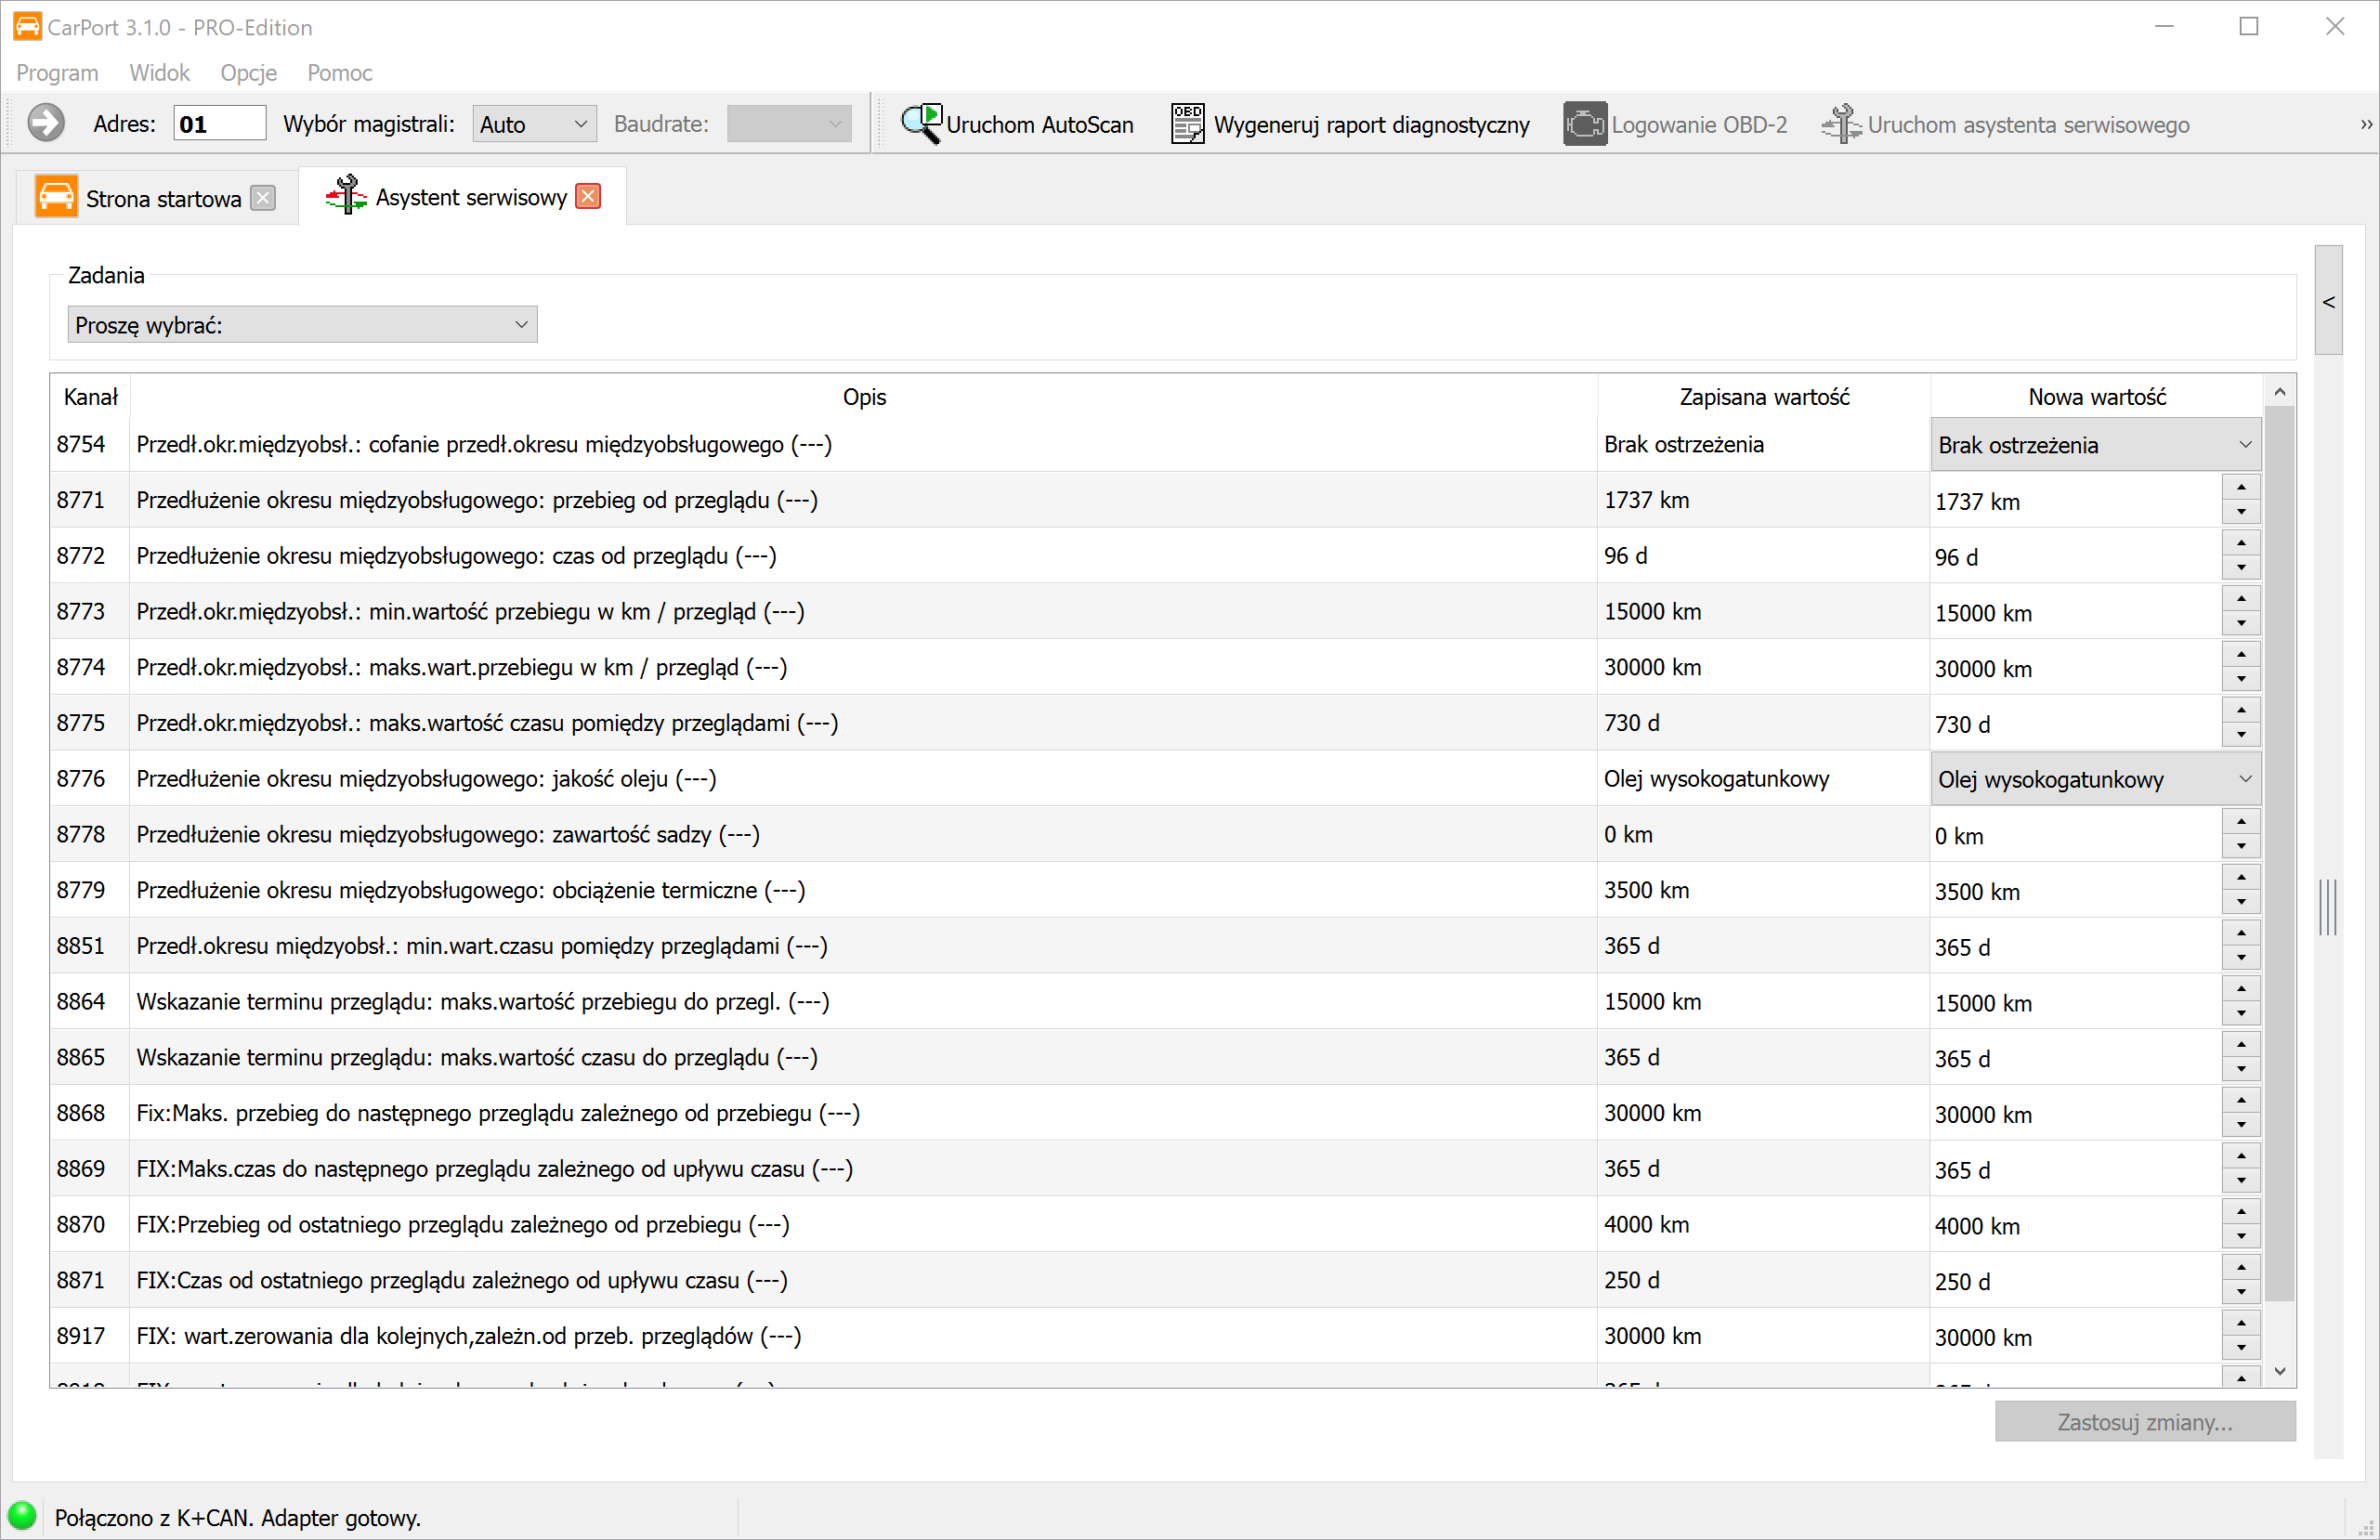Decrease the 8772 czas od przeglądu value
This screenshot has height=1540, width=2380.
(2241, 568)
